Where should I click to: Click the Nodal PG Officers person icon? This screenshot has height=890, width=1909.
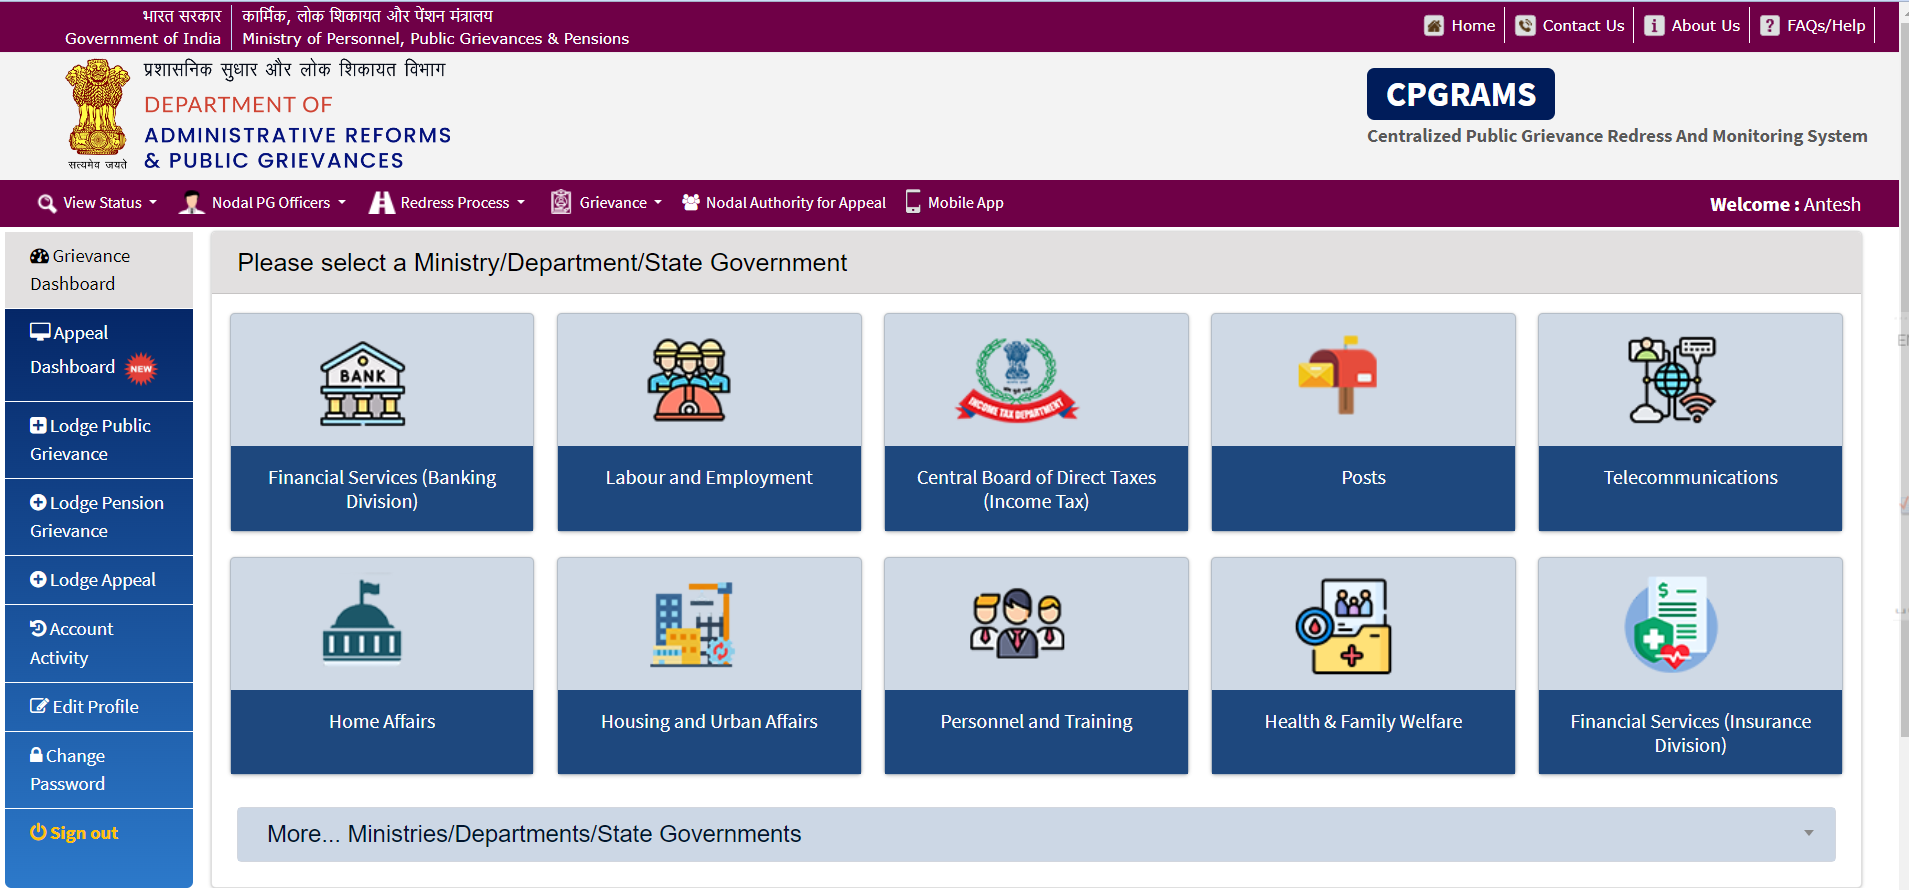191,202
